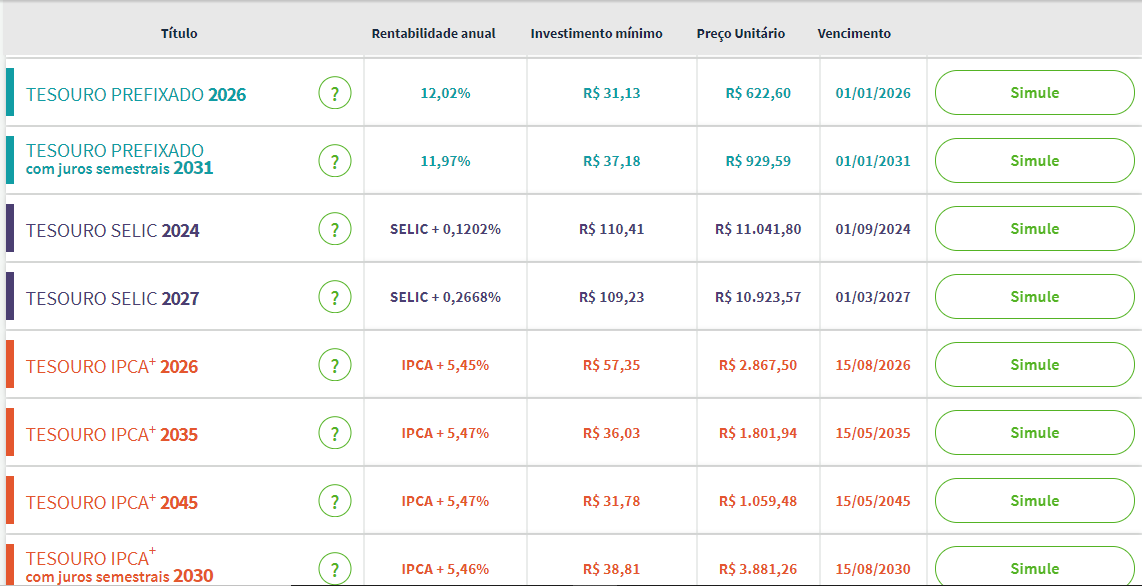The image size is (1142, 586).
Task: Click question mark beside Tesouro Selic 2024
Action: point(335,230)
